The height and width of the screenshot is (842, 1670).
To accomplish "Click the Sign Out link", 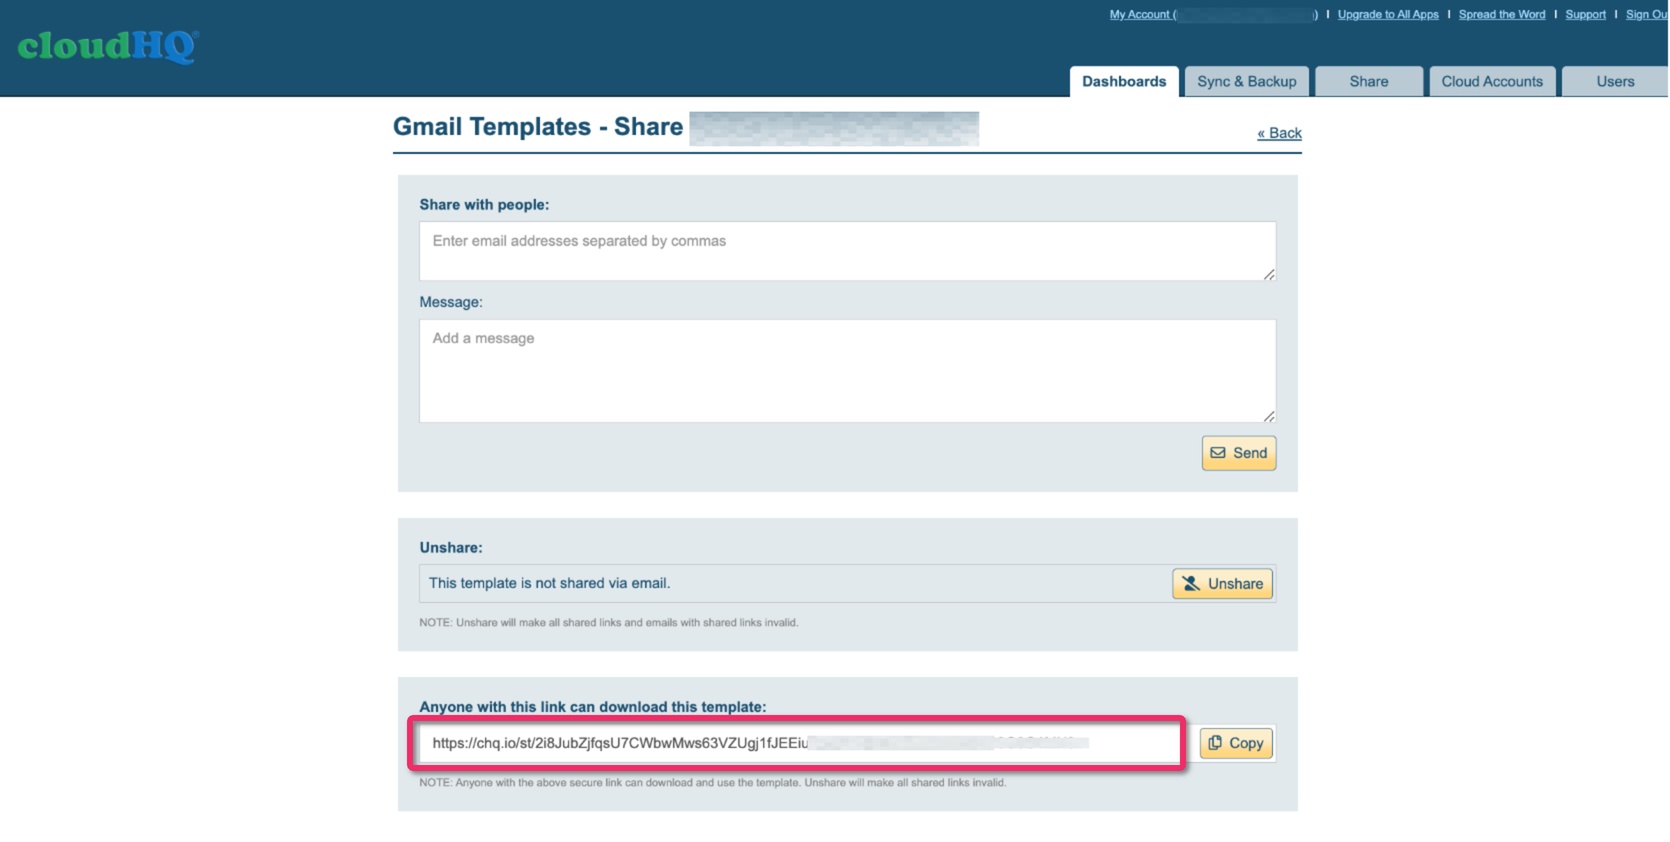I will pos(1647,15).
